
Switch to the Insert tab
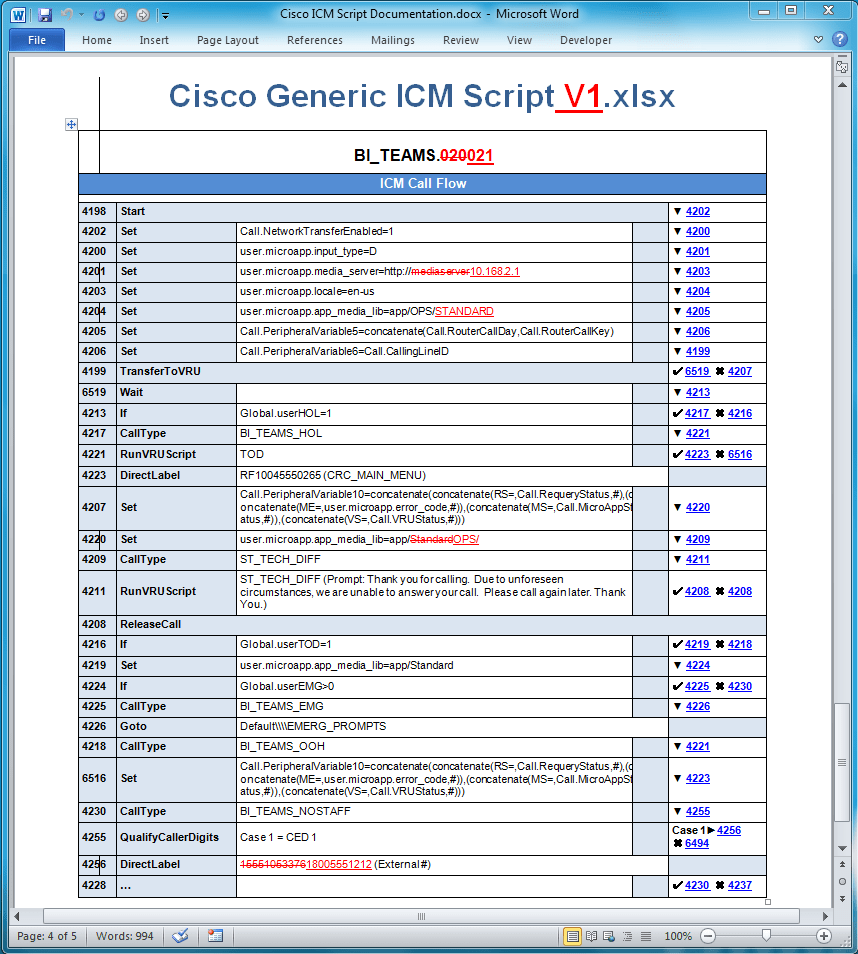click(154, 40)
